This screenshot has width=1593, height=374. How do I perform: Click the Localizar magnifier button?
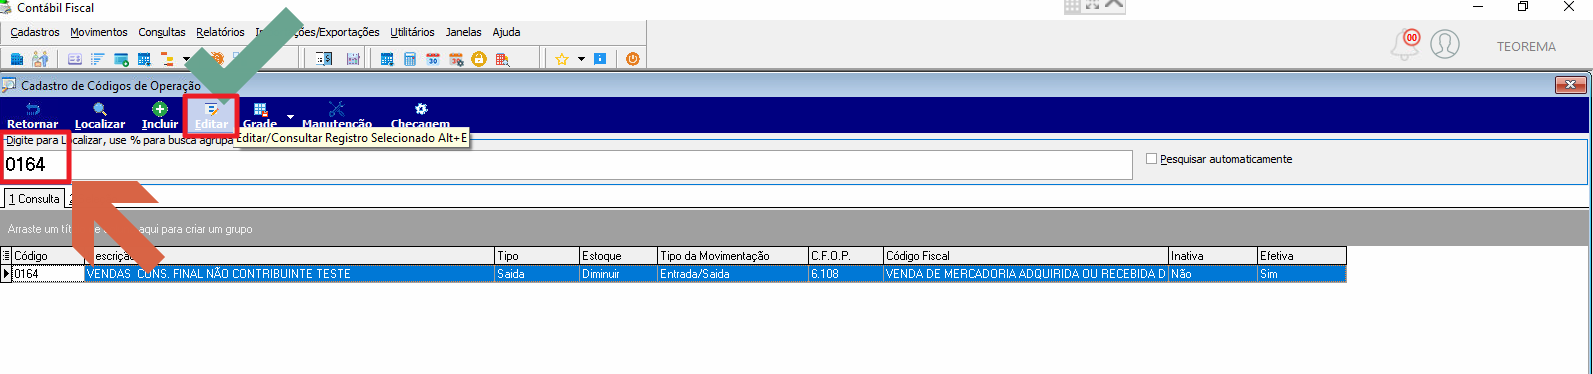(100, 116)
